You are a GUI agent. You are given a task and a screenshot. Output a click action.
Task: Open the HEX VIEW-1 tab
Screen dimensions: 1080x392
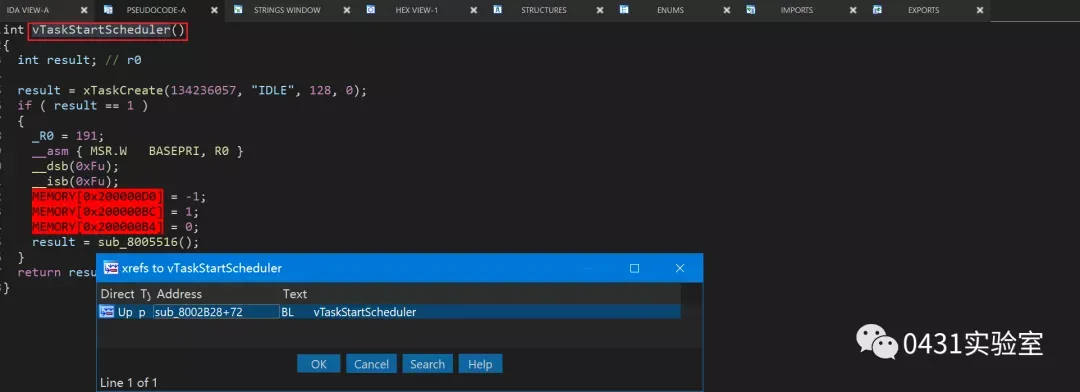coord(417,10)
